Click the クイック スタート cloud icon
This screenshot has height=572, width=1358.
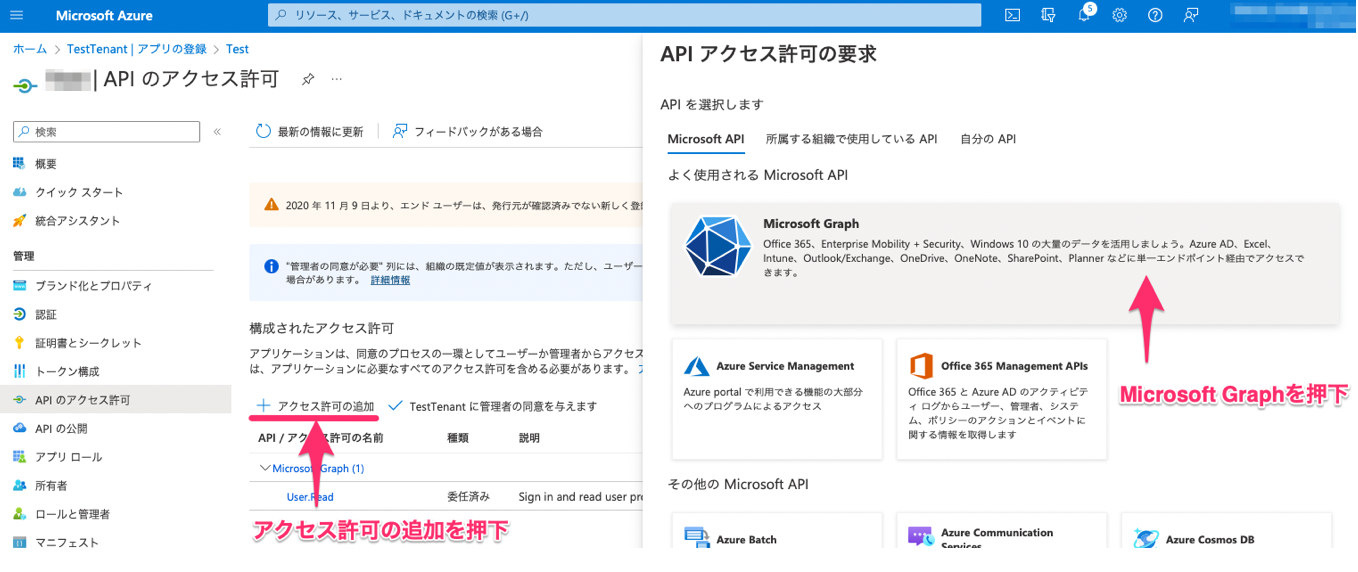19,192
